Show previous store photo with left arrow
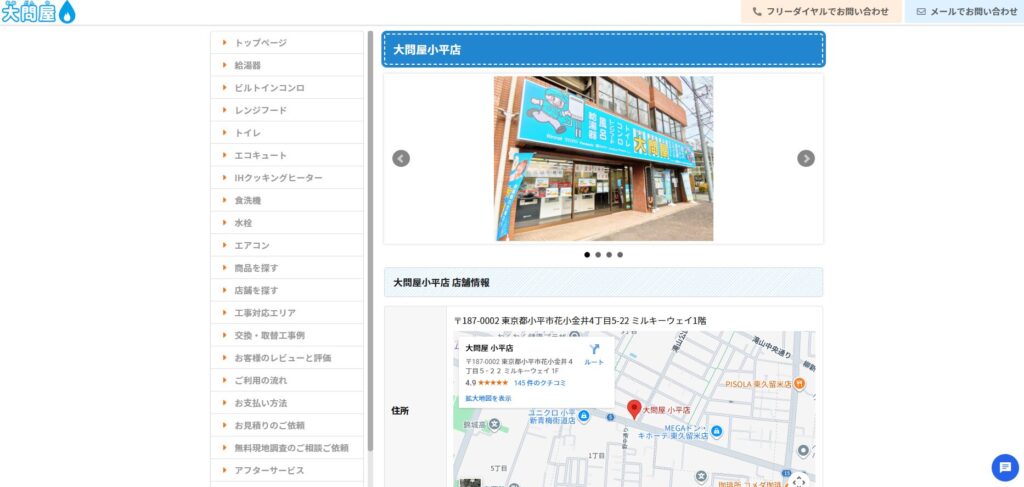 tap(401, 158)
